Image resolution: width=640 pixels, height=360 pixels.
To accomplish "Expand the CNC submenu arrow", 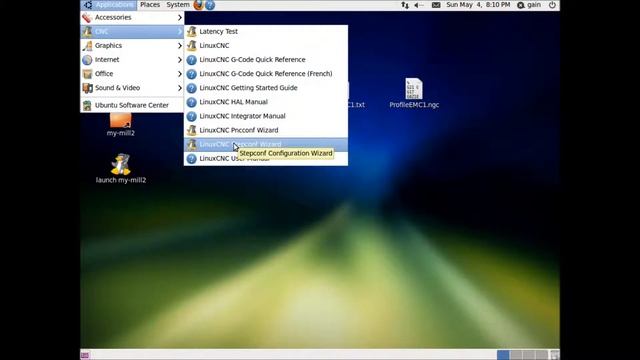I will pyautogui.click(x=180, y=31).
